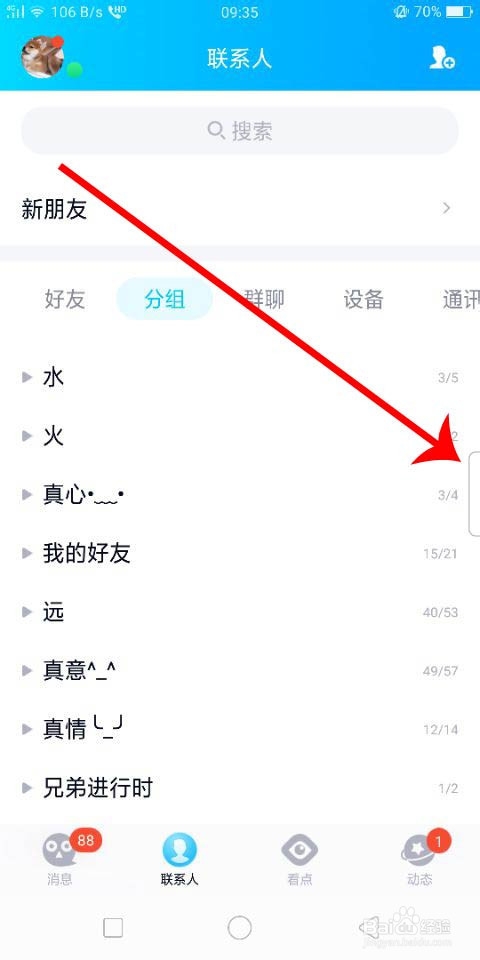Image resolution: width=480 pixels, height=960 pixels.
Task: Open the 看点 eye icon
Action: (299, 850)
